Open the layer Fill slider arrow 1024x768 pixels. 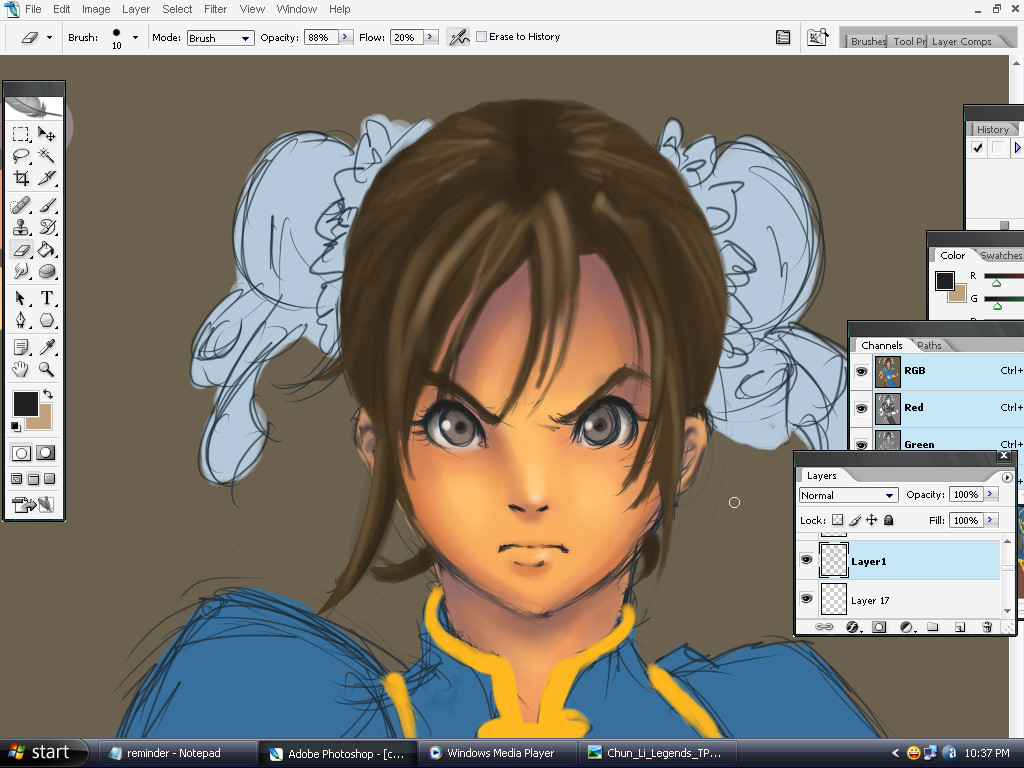pos(991,520)
